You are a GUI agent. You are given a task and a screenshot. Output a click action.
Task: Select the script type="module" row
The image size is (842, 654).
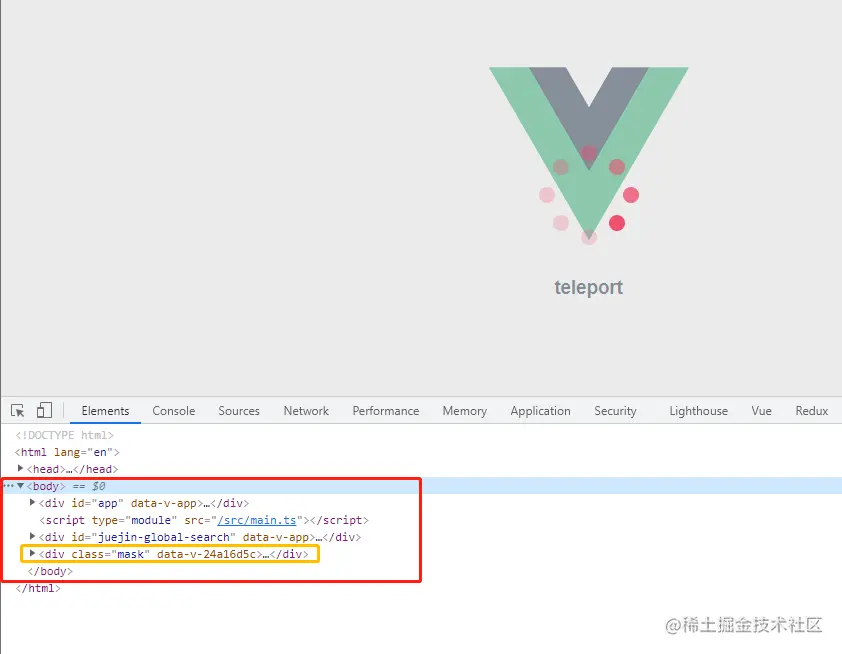pos(204,520)
